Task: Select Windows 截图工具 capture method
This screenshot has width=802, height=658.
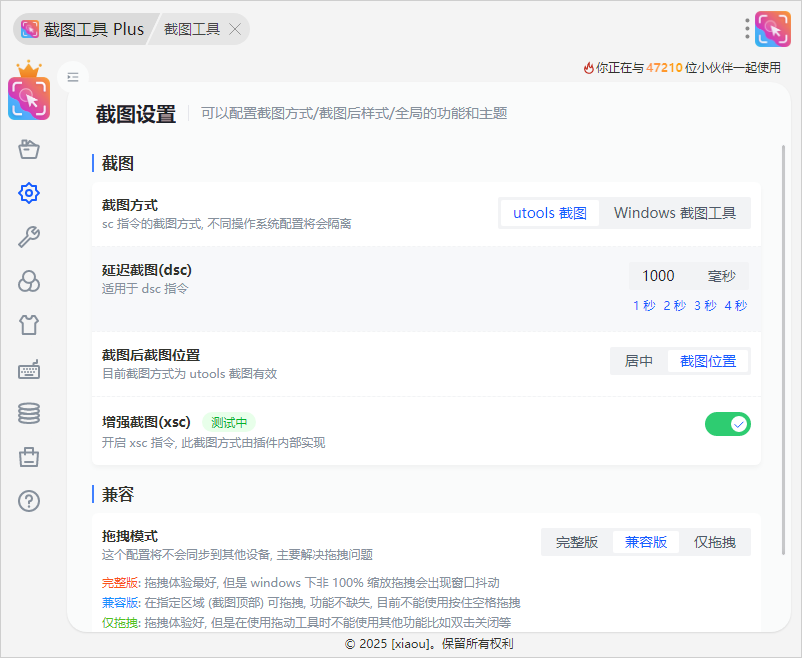Action: click(x=675, y=213)
